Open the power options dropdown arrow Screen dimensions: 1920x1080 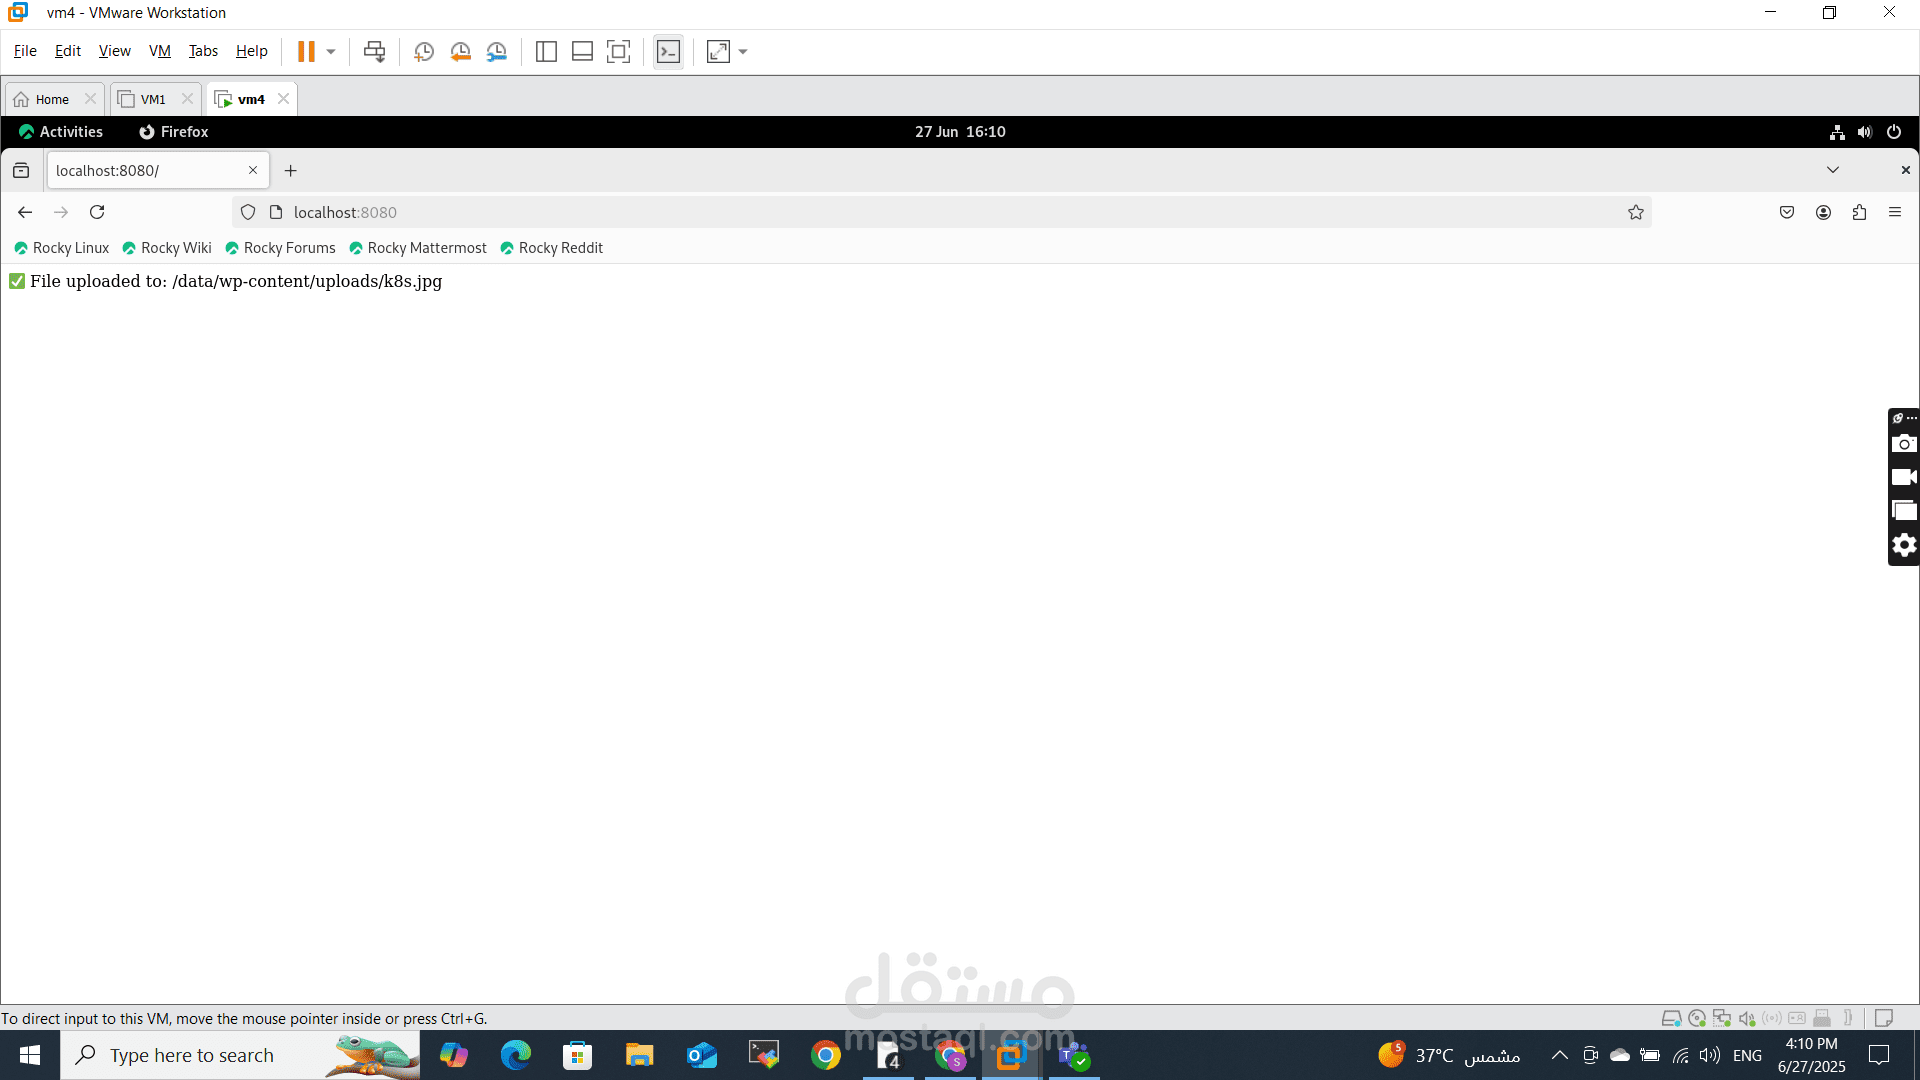[x=331, y=52]
